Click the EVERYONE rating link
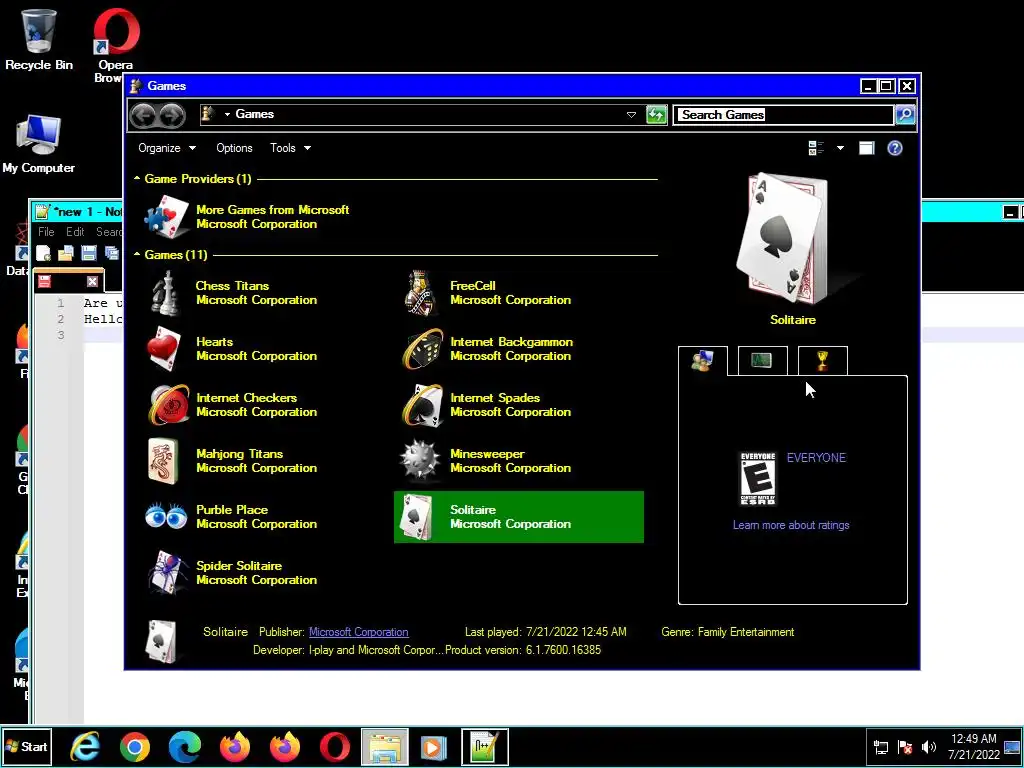Image resolution: width=1024 pixels, height=768 pixels. coord(816,458)
